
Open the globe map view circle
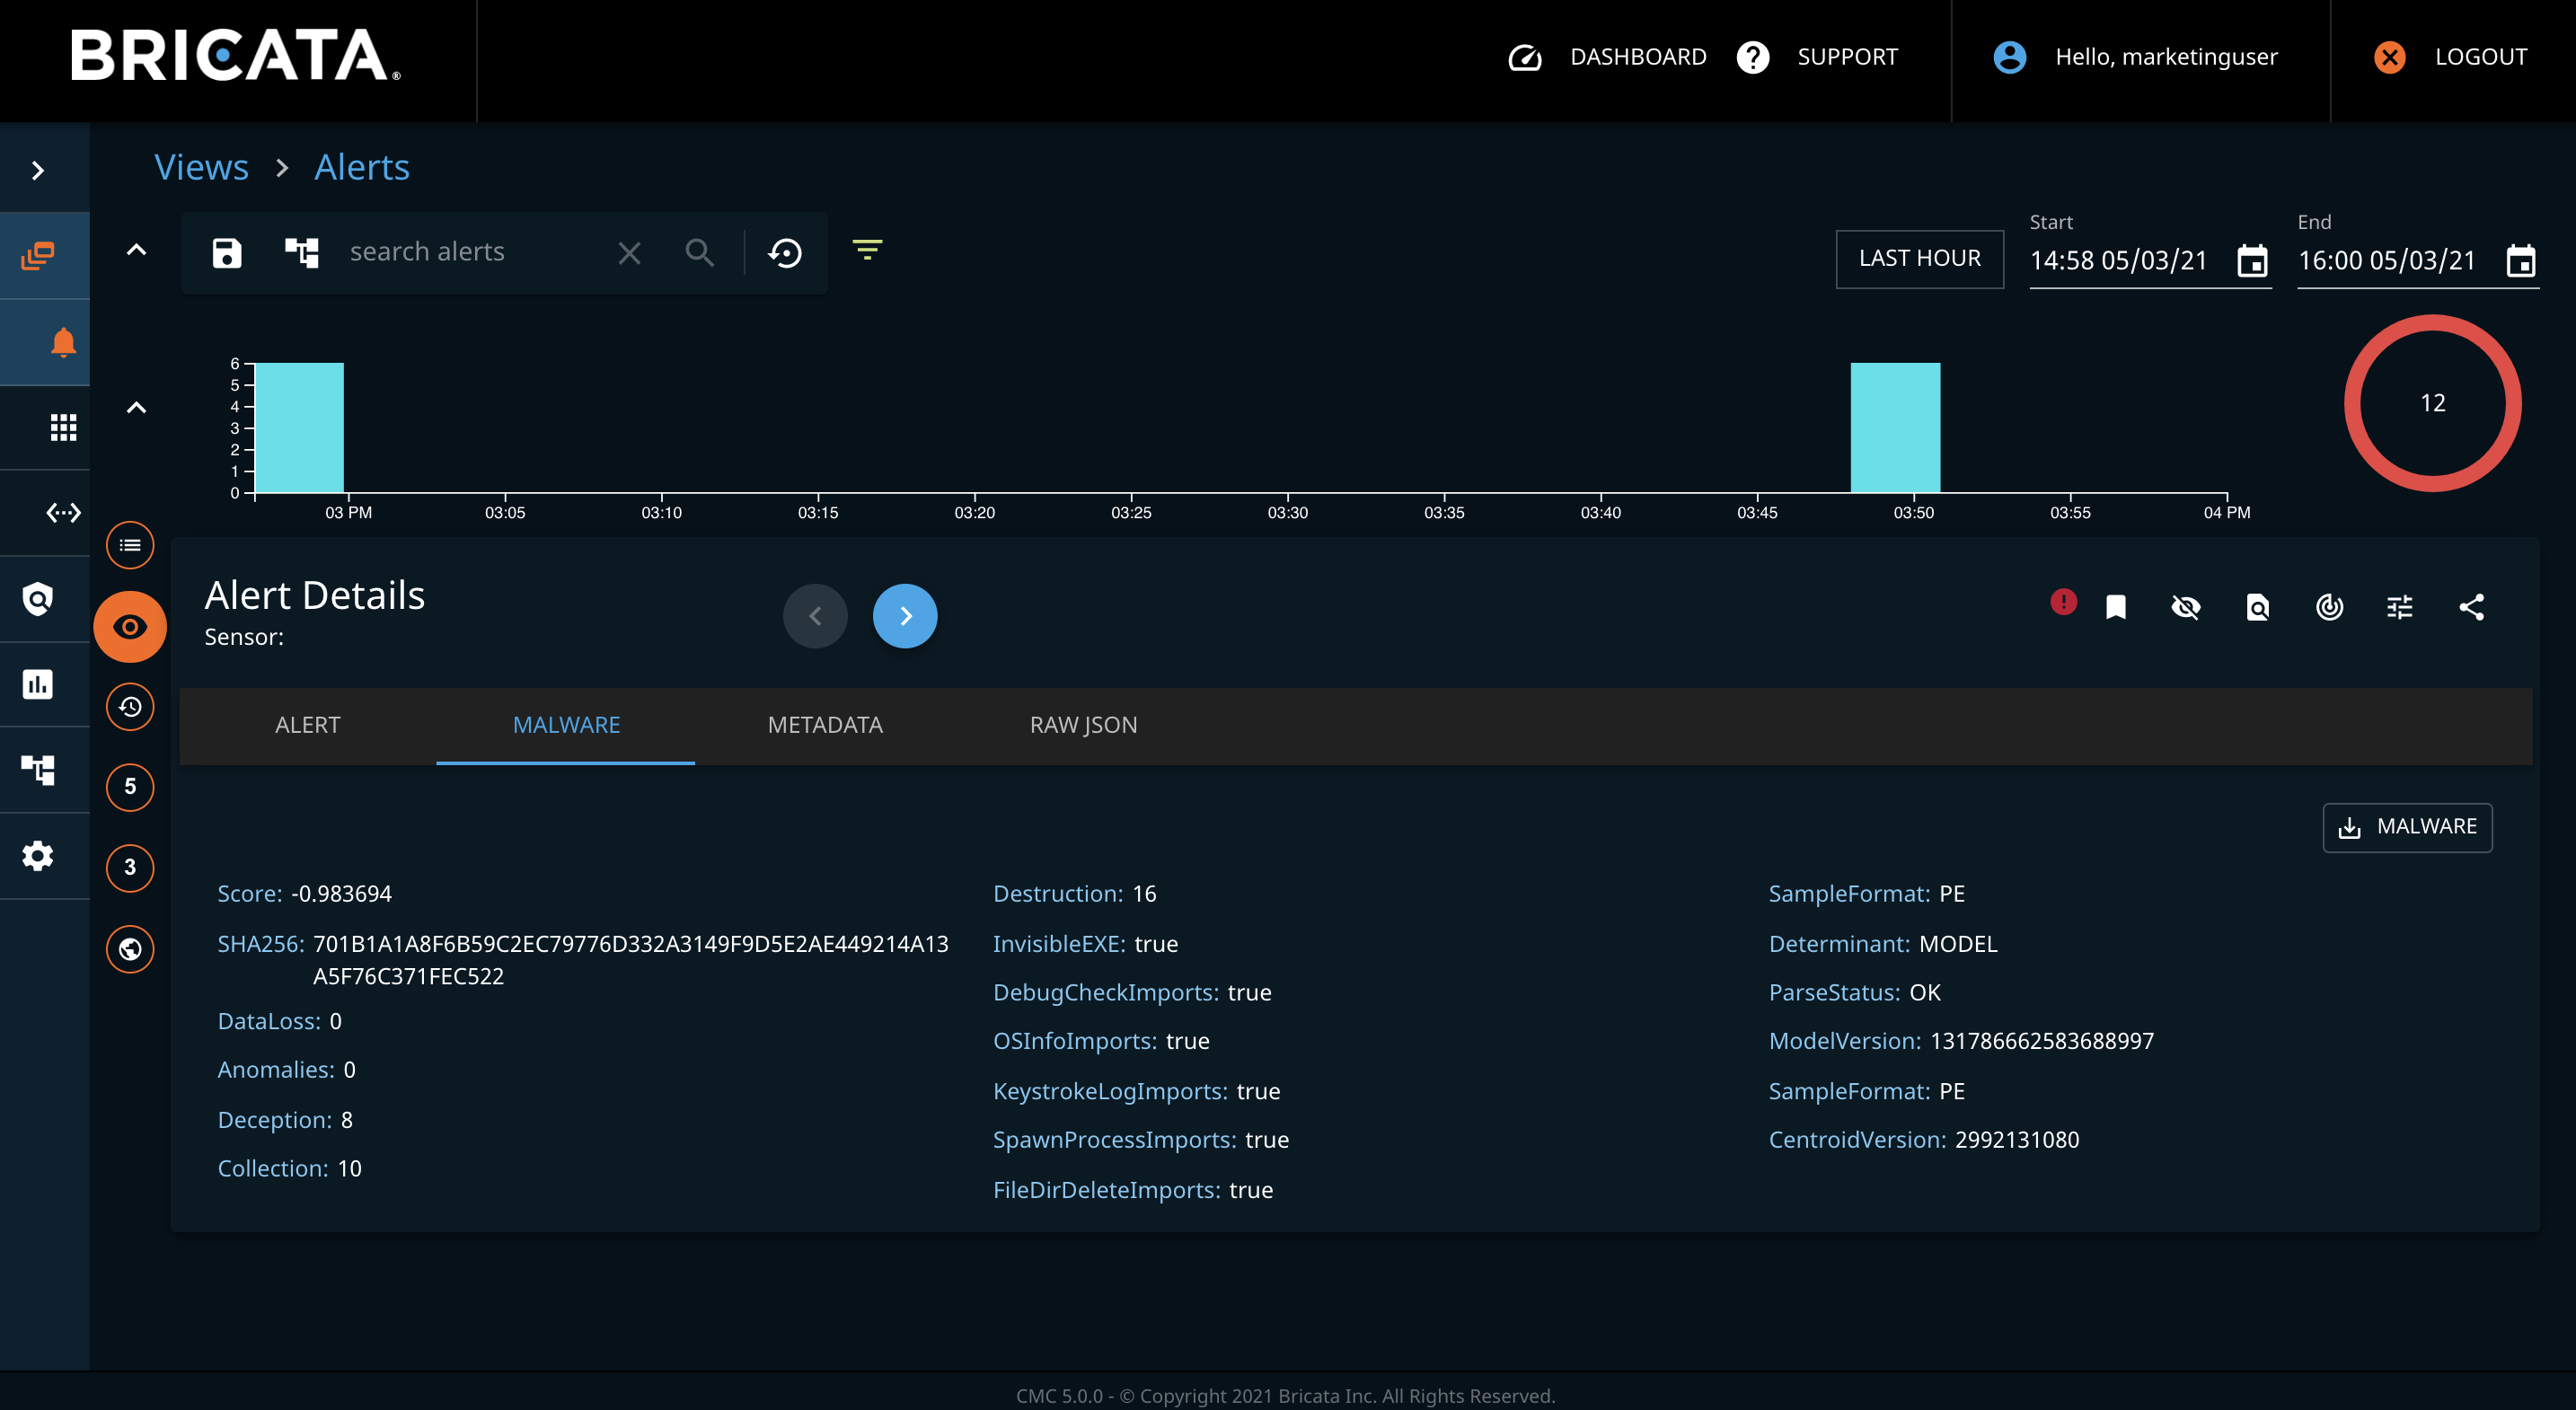click(x=130, y=948)
